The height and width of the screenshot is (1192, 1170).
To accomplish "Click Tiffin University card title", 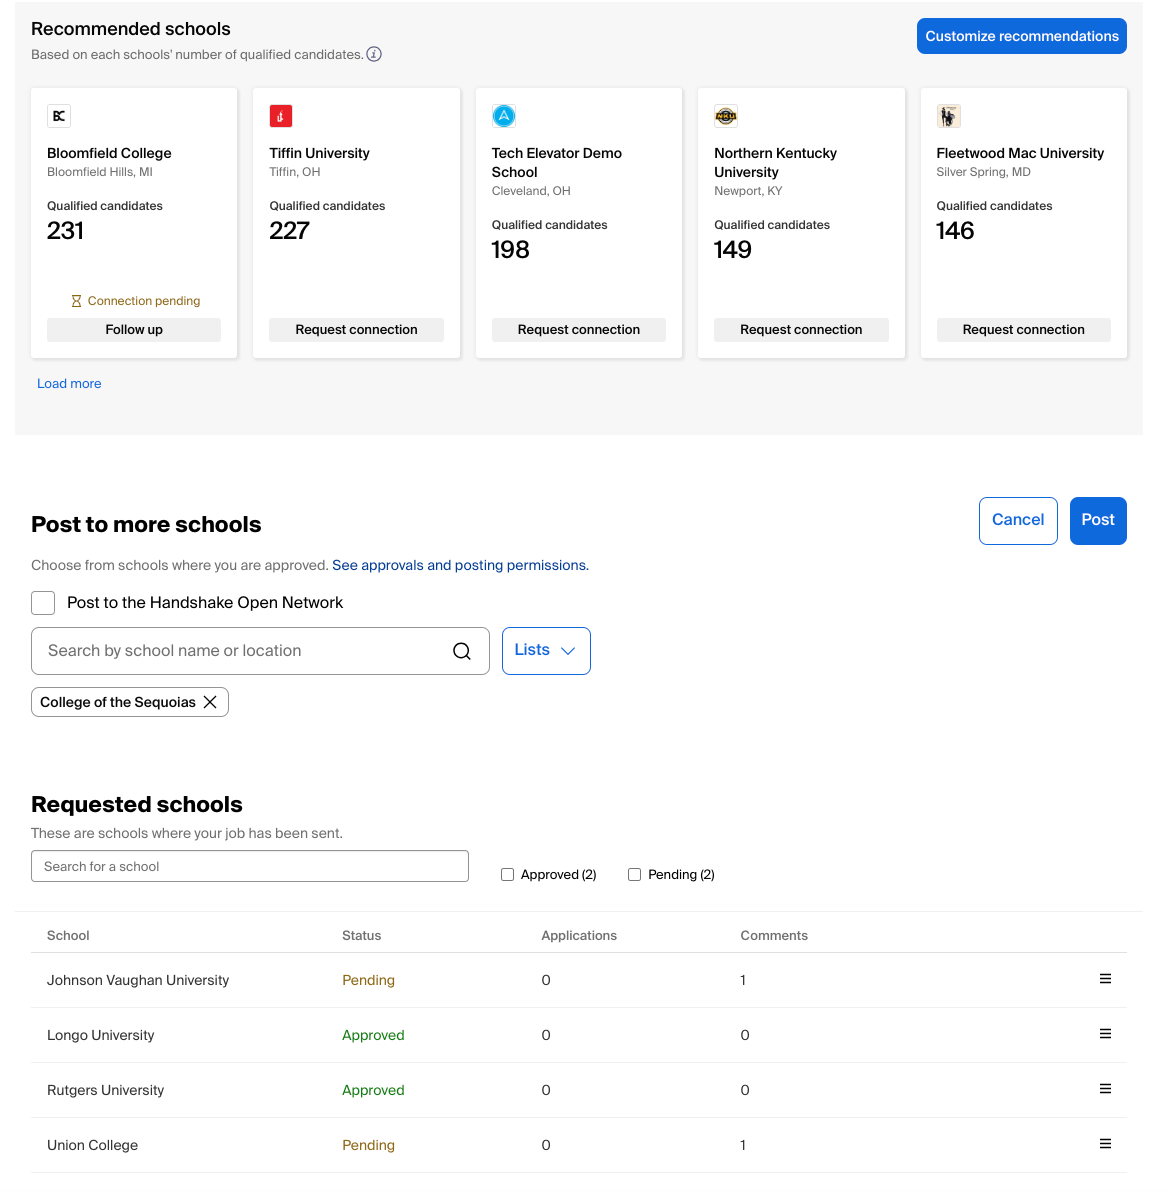I will coord(319,153).
